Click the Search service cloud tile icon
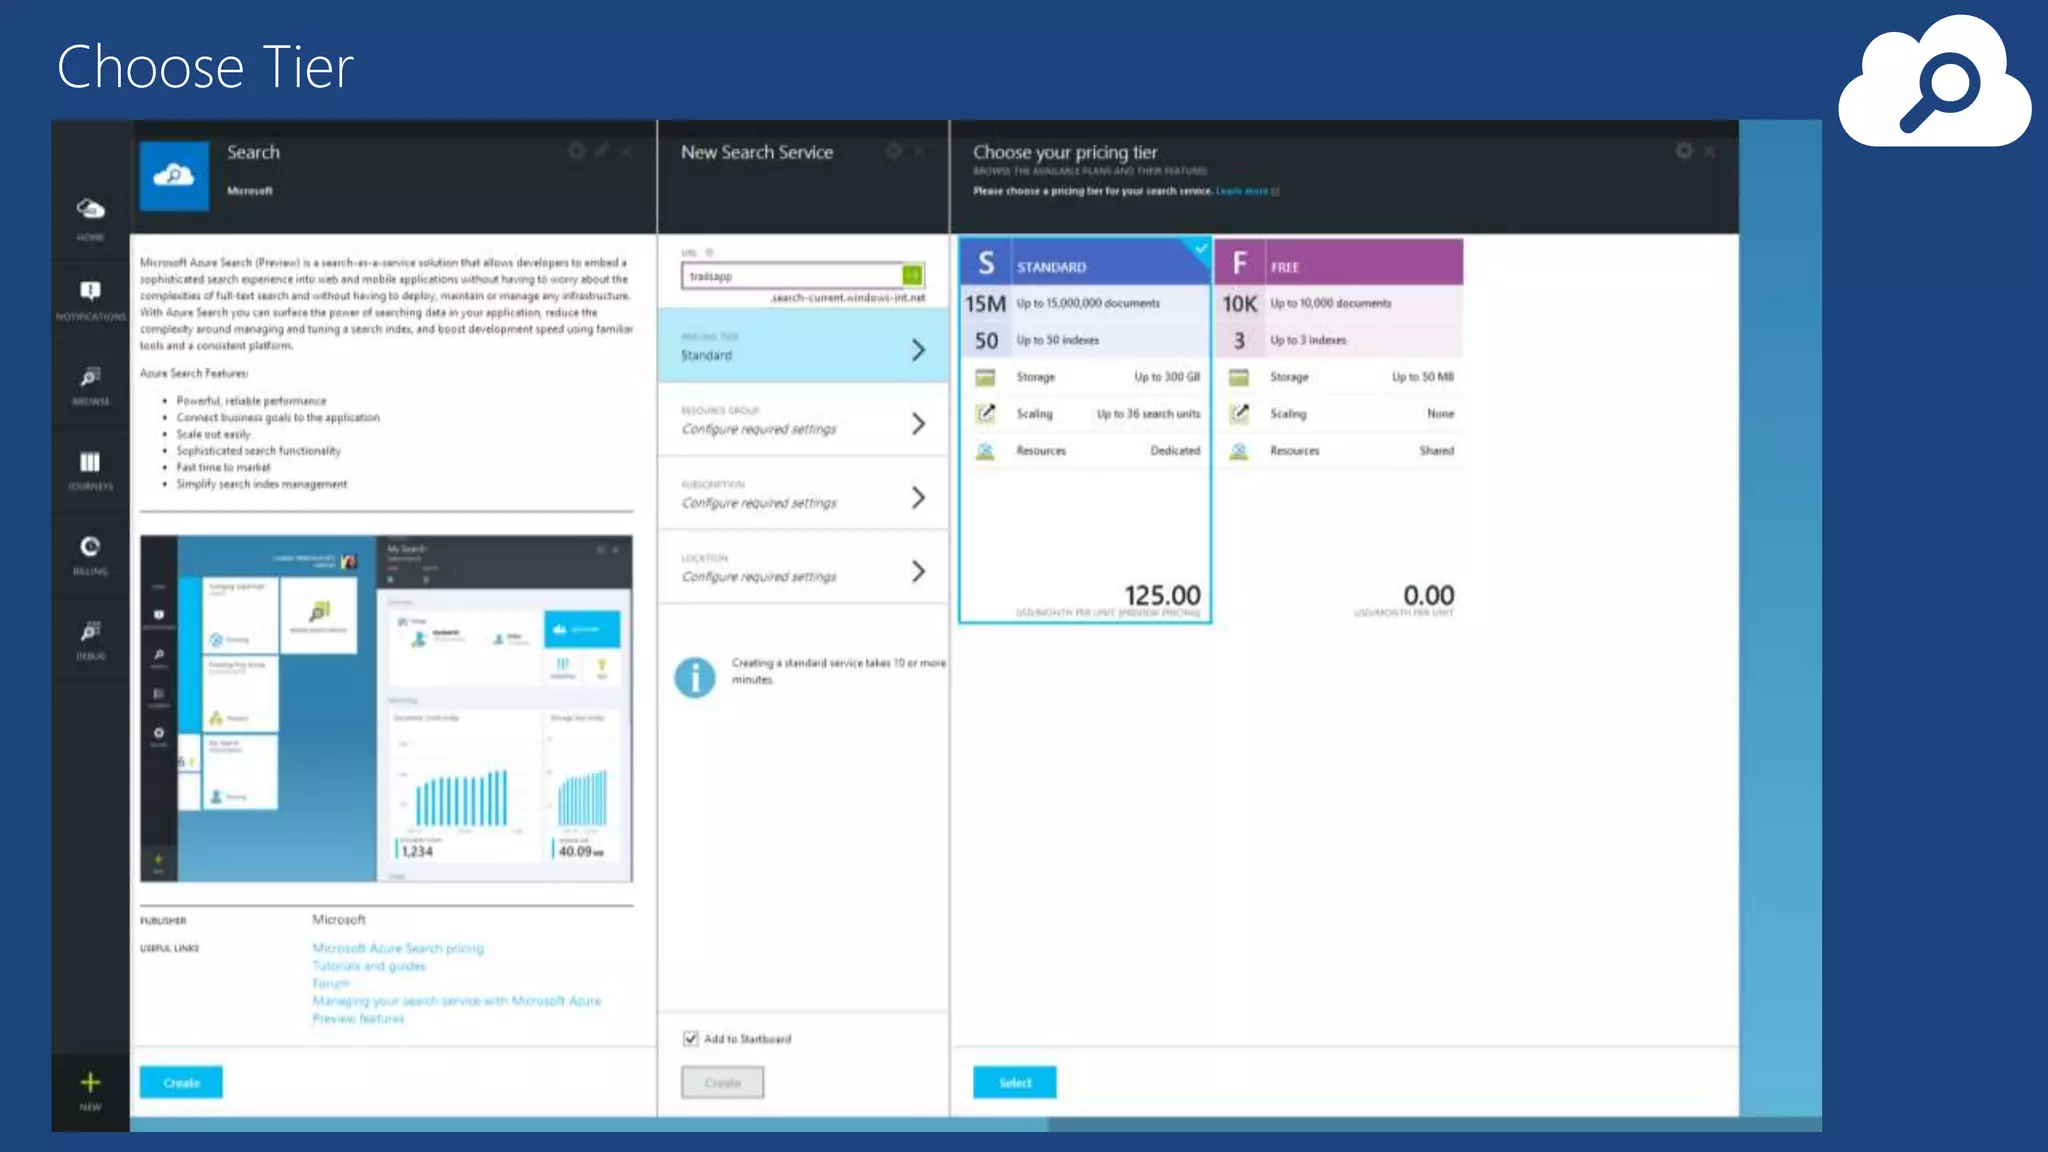 (x=174, y=176)
